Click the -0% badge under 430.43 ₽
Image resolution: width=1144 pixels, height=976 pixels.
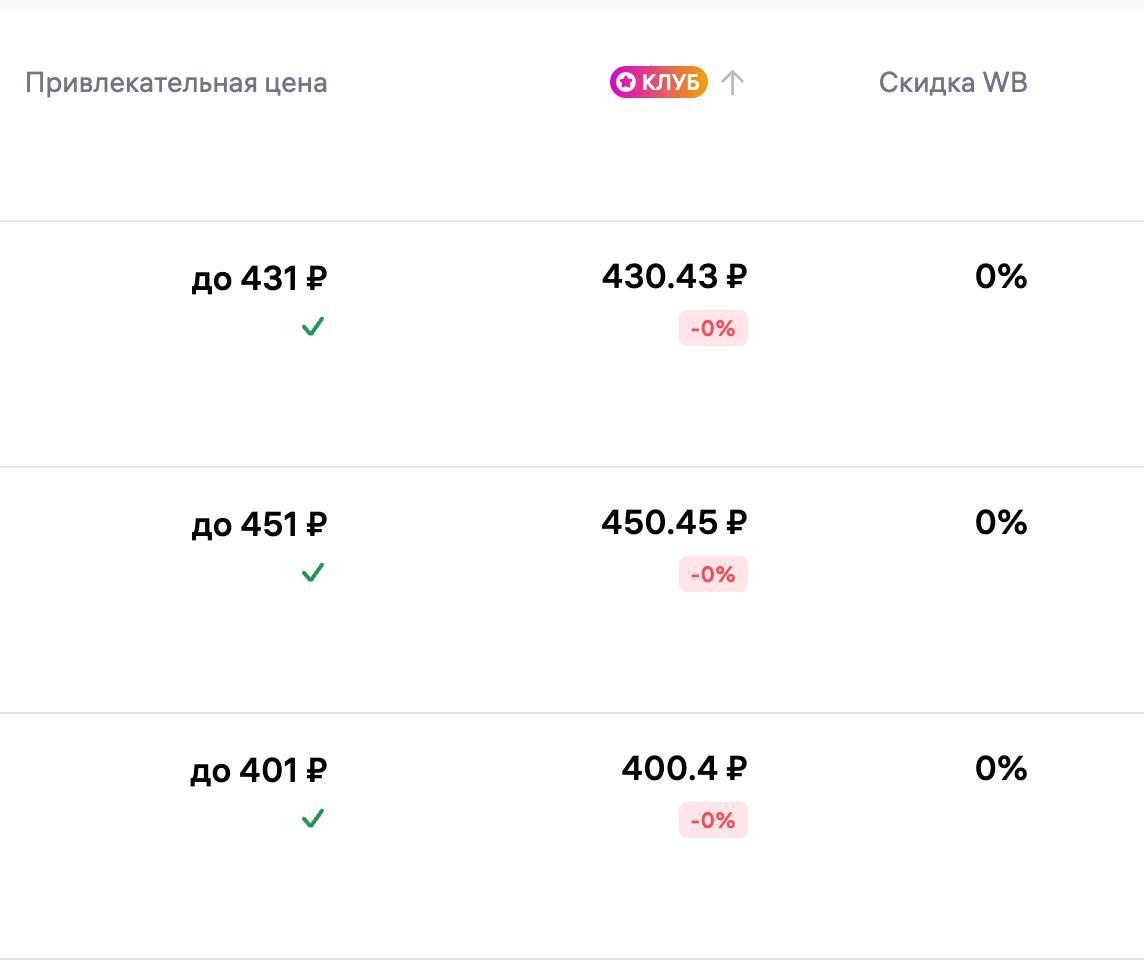tap(713, 328)
